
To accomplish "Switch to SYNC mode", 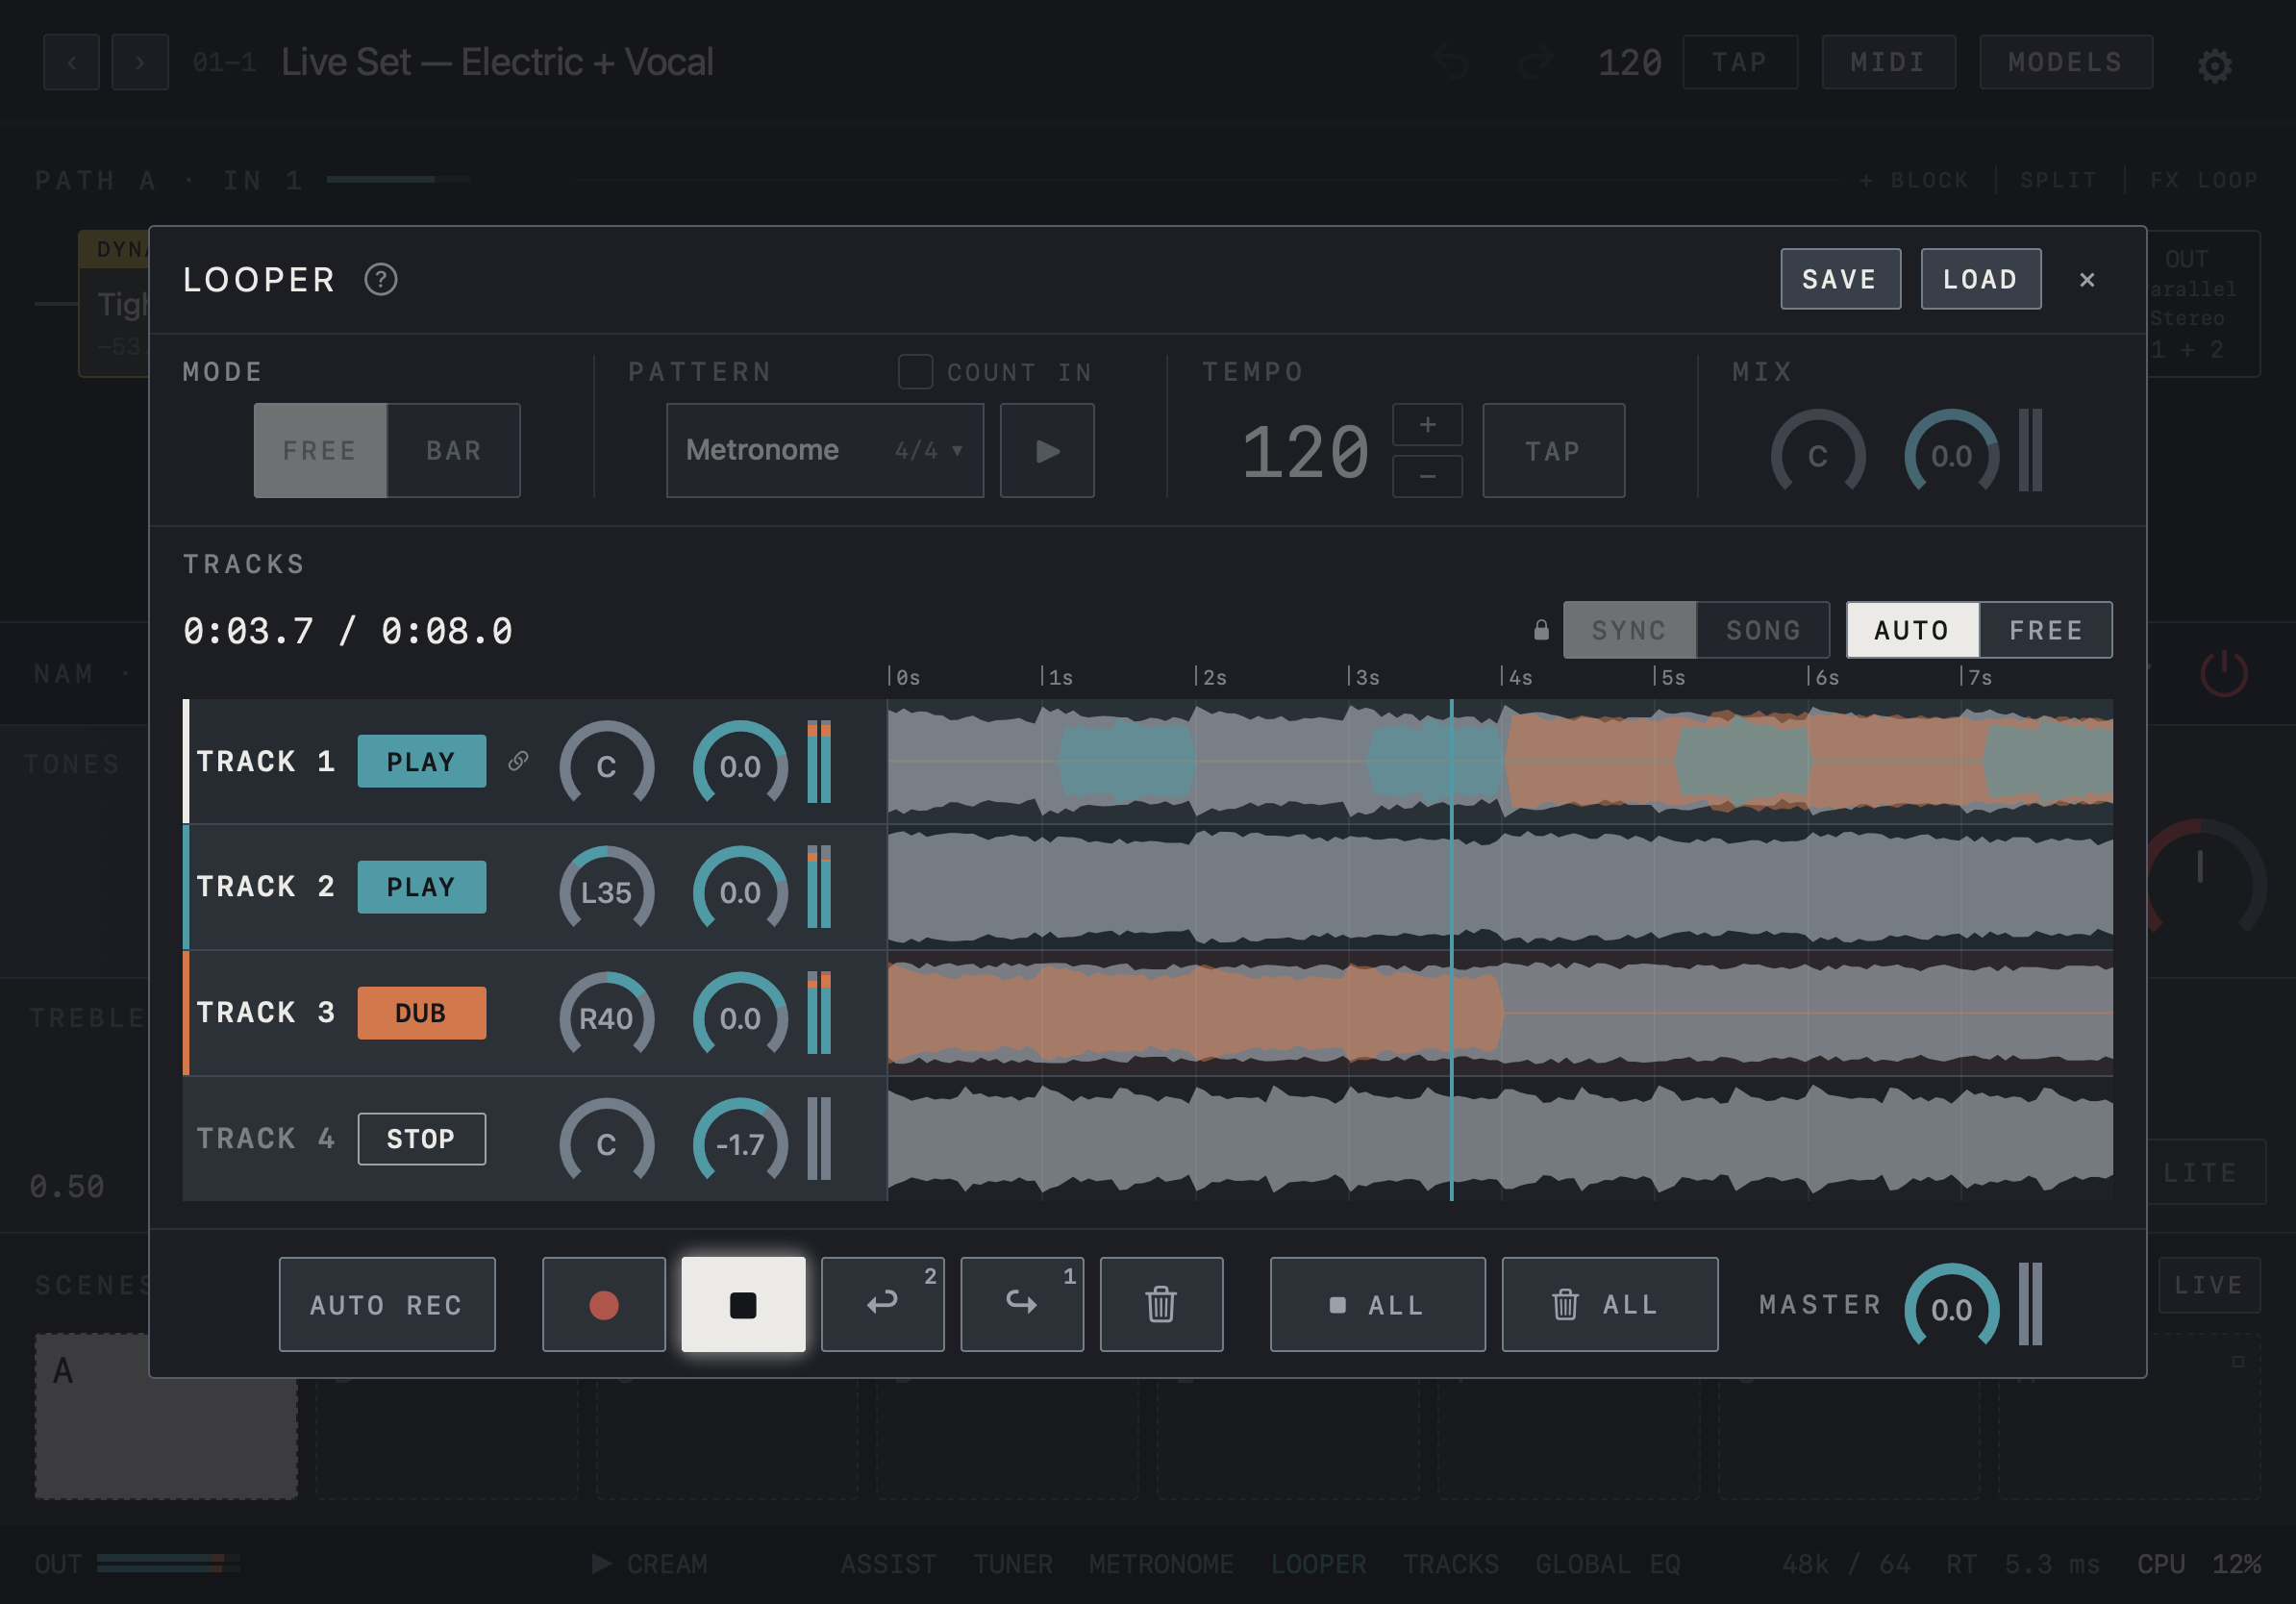I will (1629, 630).
